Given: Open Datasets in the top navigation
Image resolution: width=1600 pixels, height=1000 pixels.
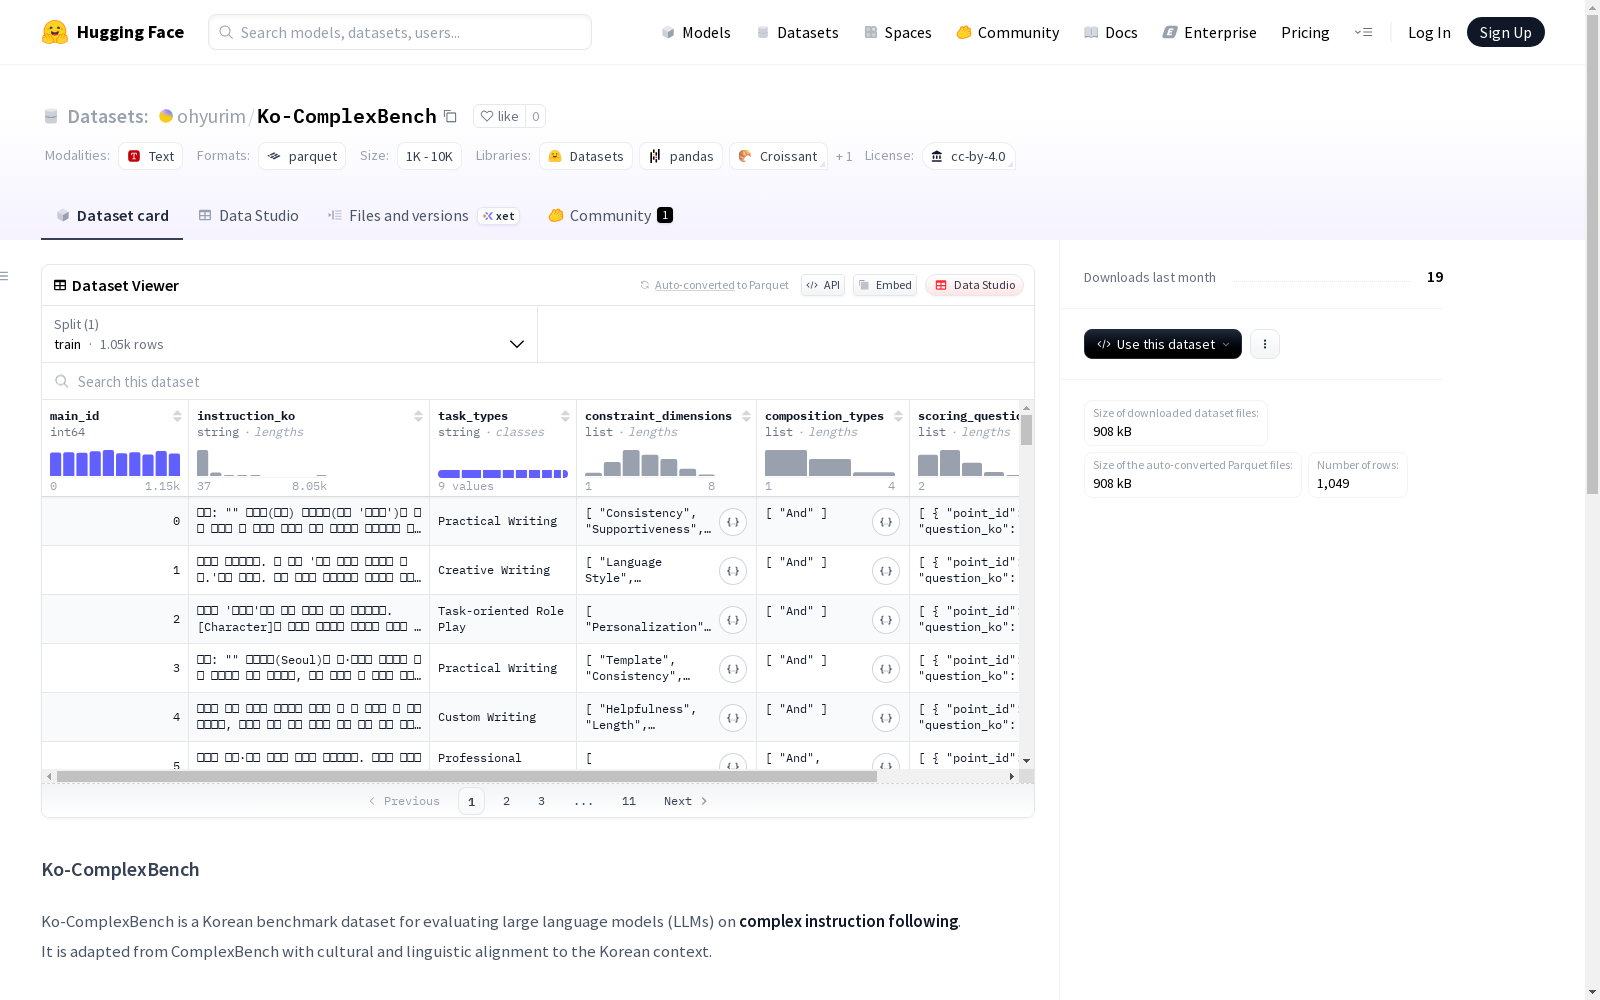Looking at the screenshot, I should [797, 32].
